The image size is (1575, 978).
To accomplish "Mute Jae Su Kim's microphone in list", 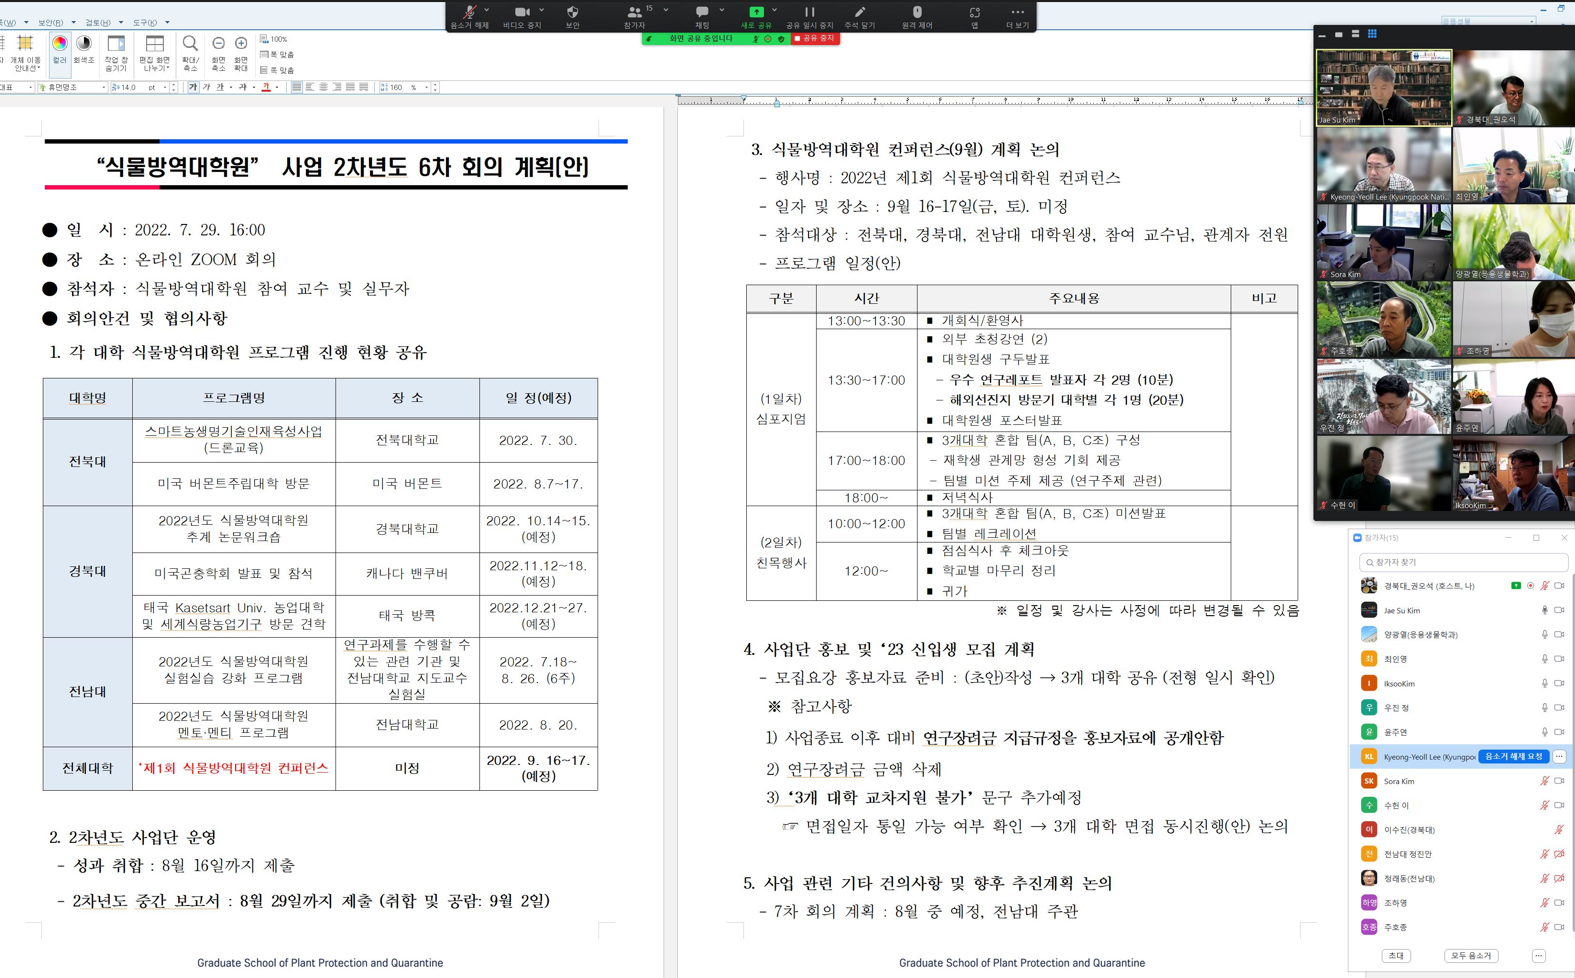I will pos(1544,610).
